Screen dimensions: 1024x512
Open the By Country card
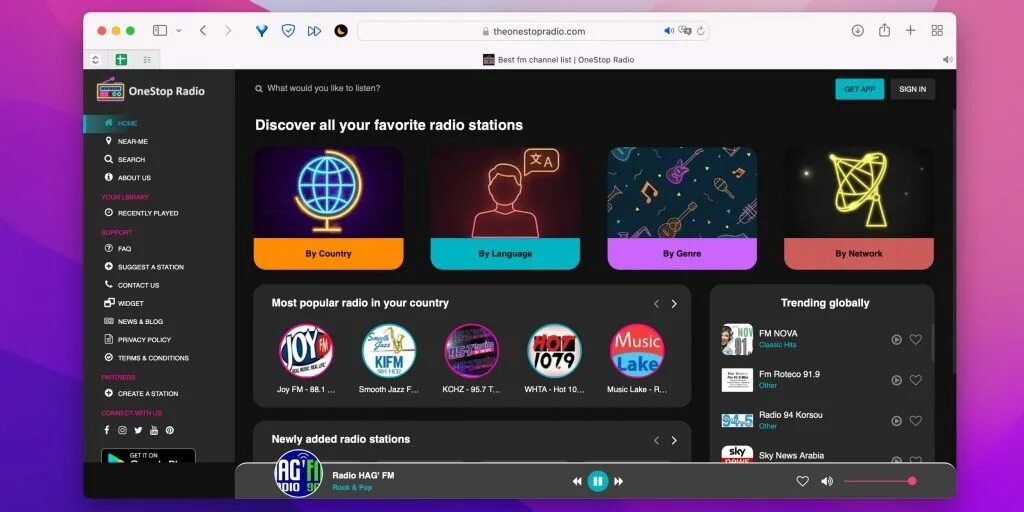[x=328, y=208]
